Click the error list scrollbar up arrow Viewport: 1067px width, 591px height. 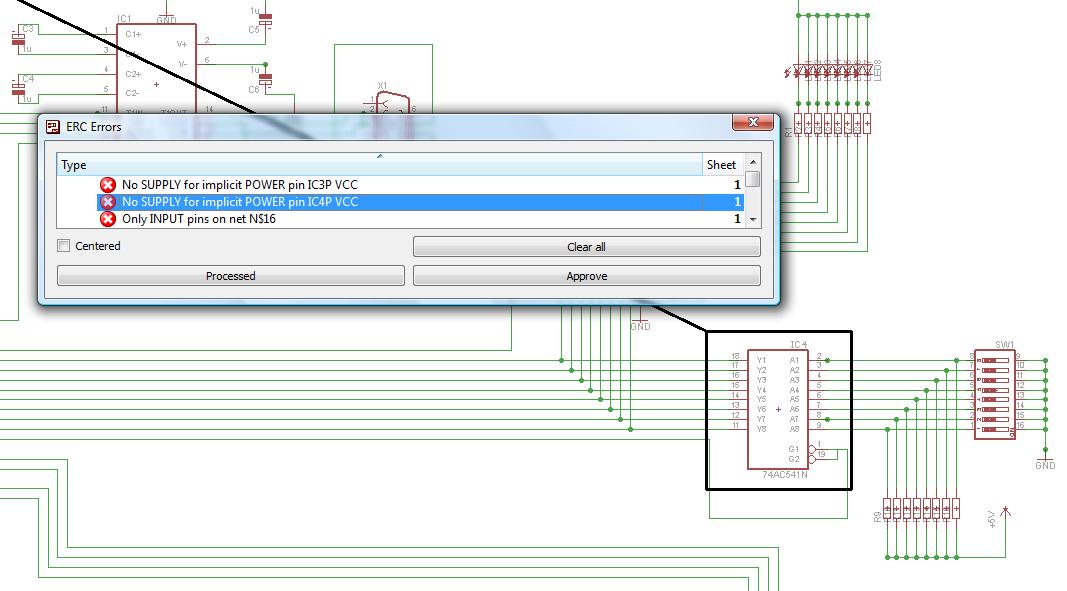point(753,162)
